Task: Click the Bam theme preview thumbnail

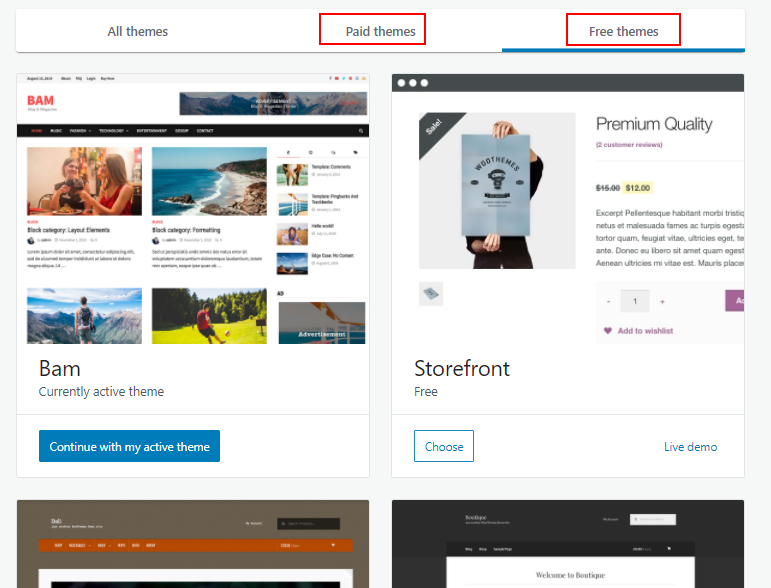Action: 193,210
